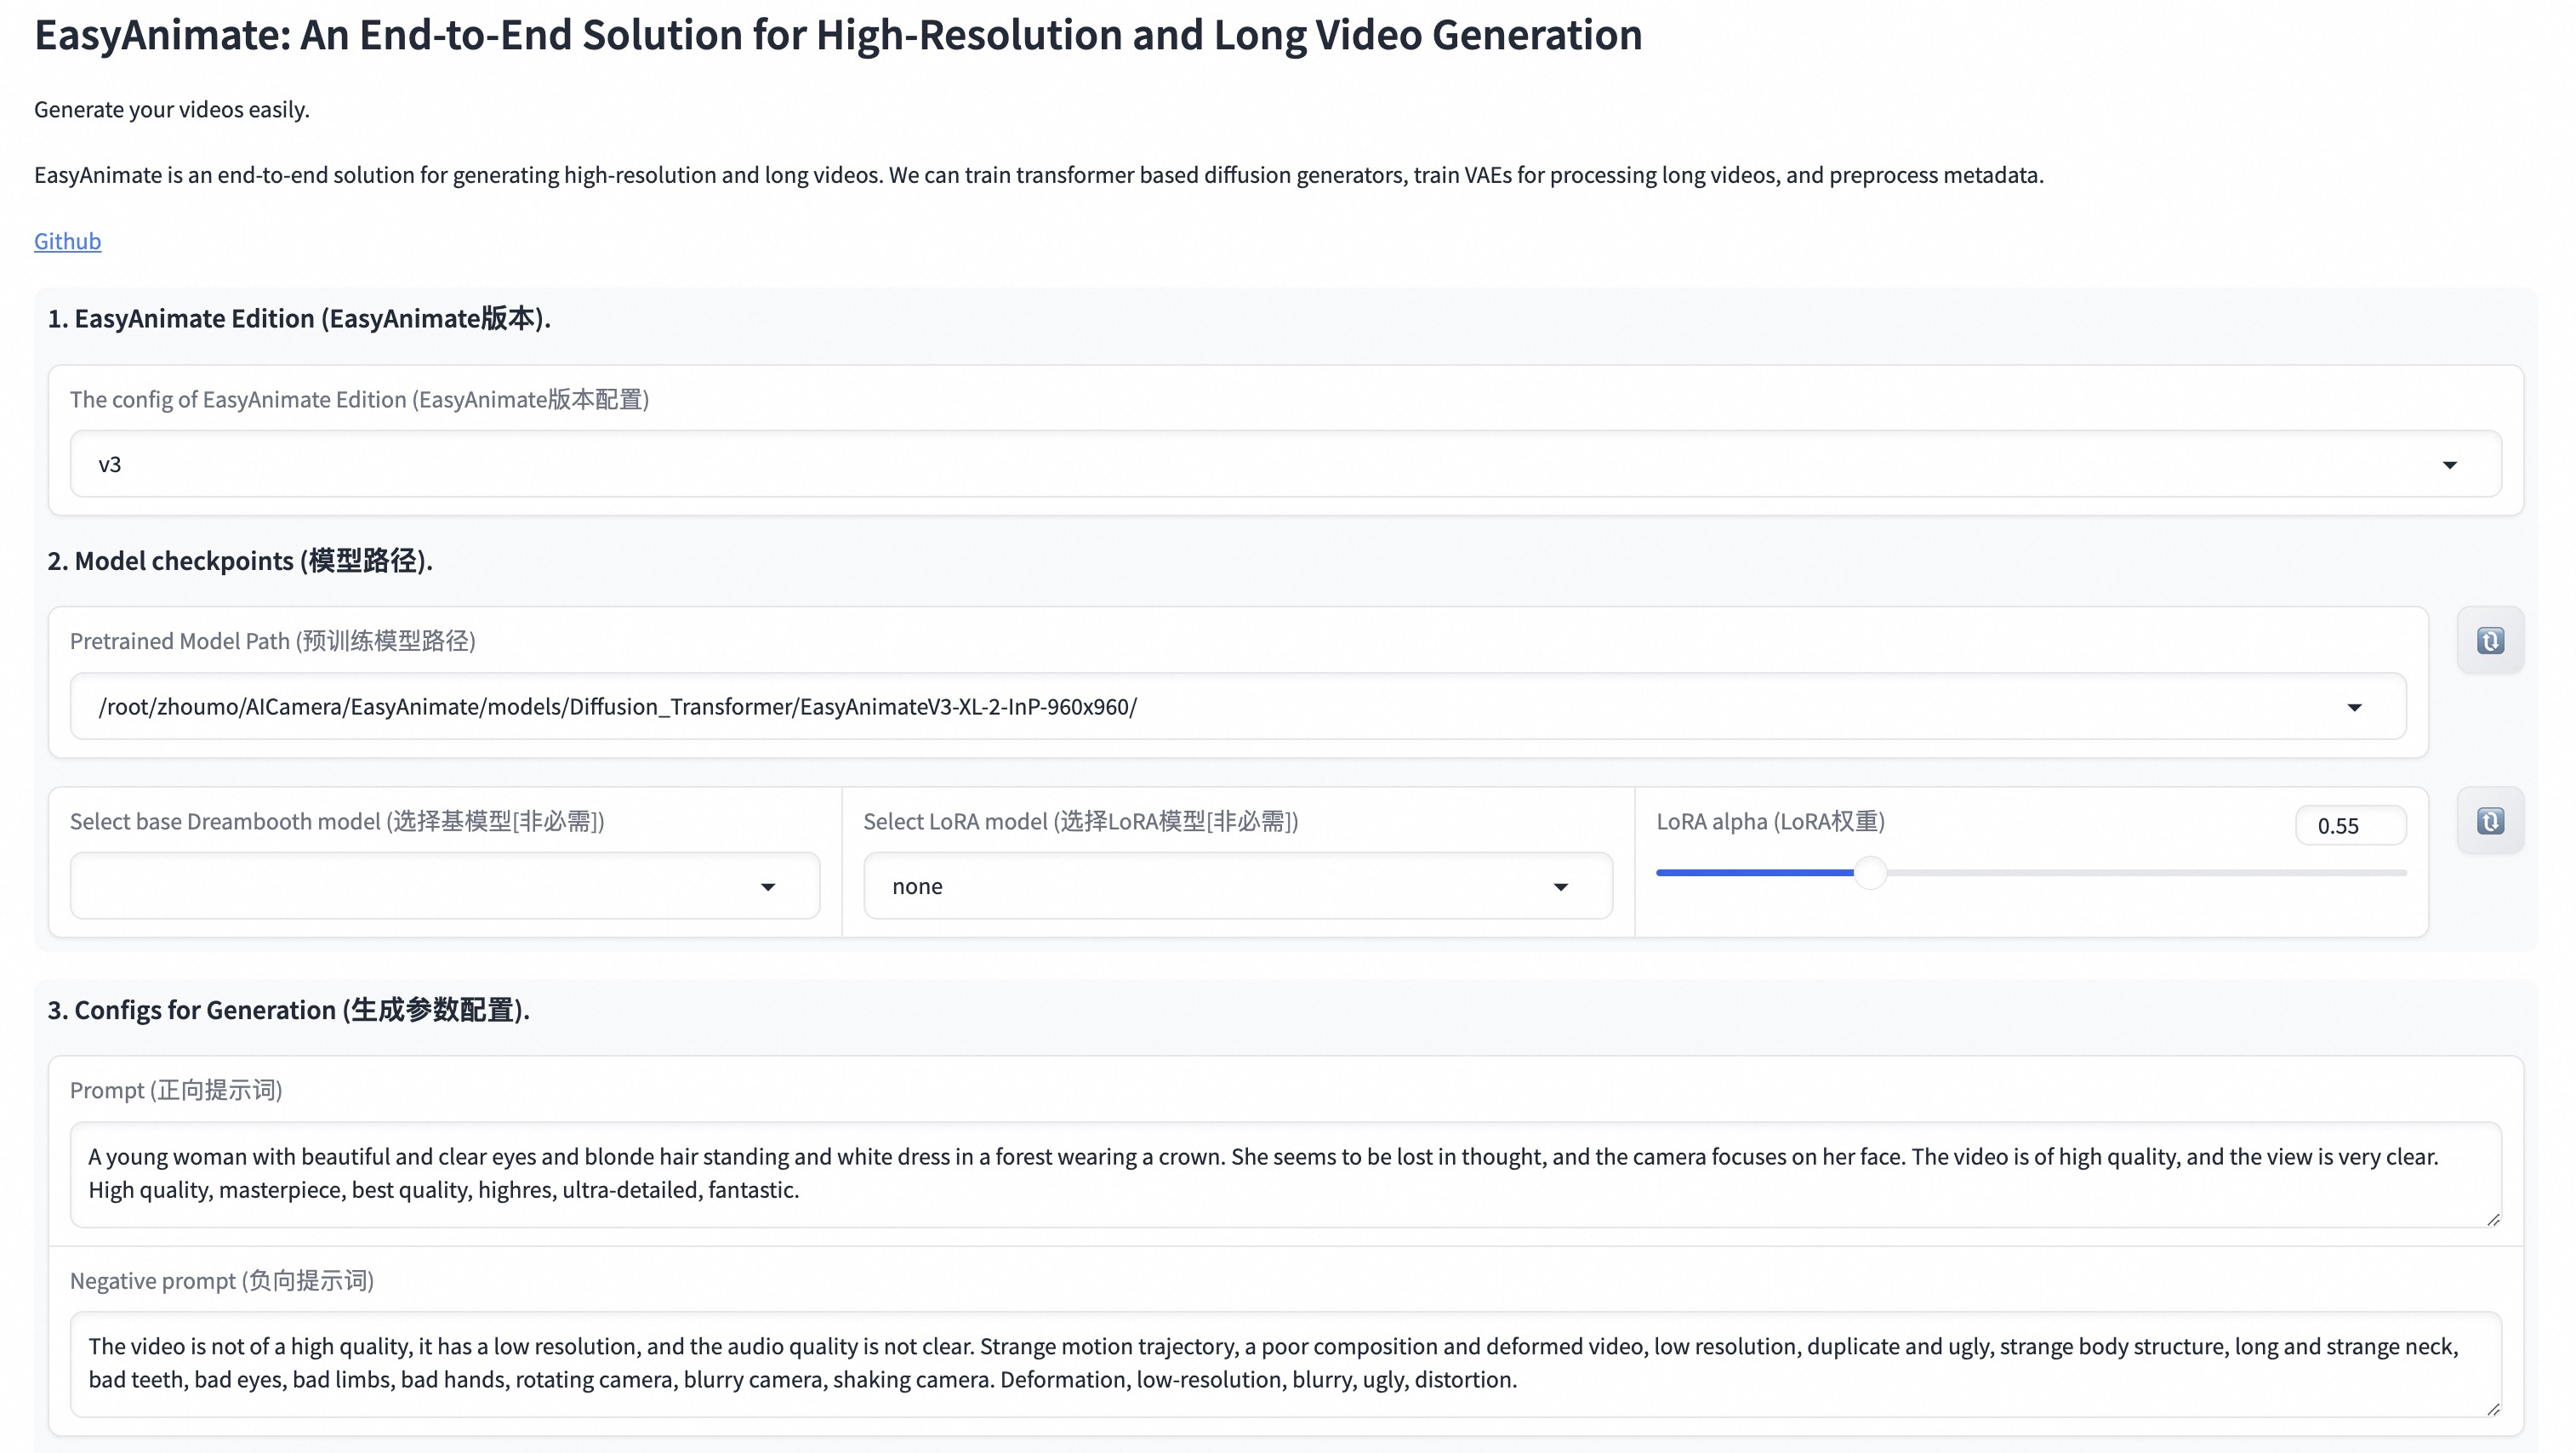Screen dimensions: 2576x1453
Task: Expand the Pretrained Model Path dropdown
Action: [x=1238, y=706]
